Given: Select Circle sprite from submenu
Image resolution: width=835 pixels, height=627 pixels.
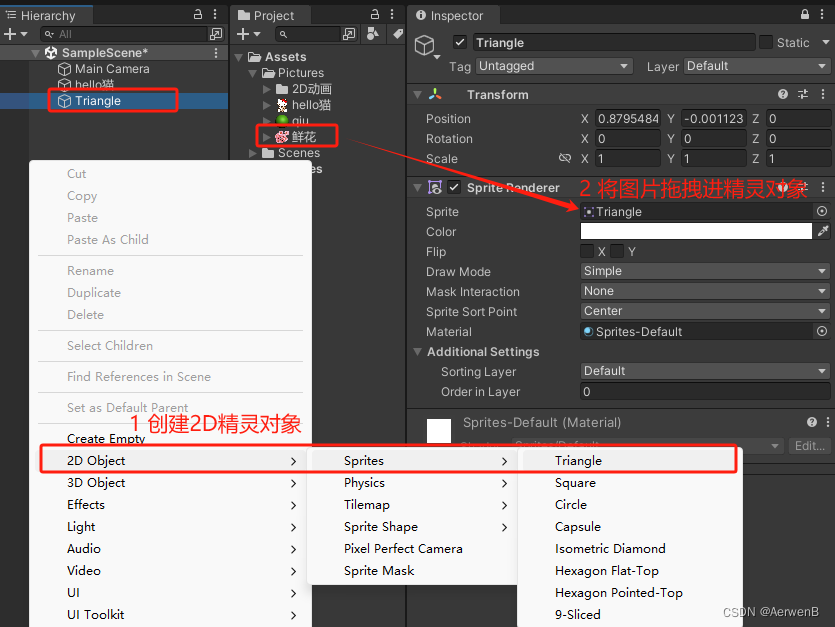Looking at the screenshot, I should 628,504.
